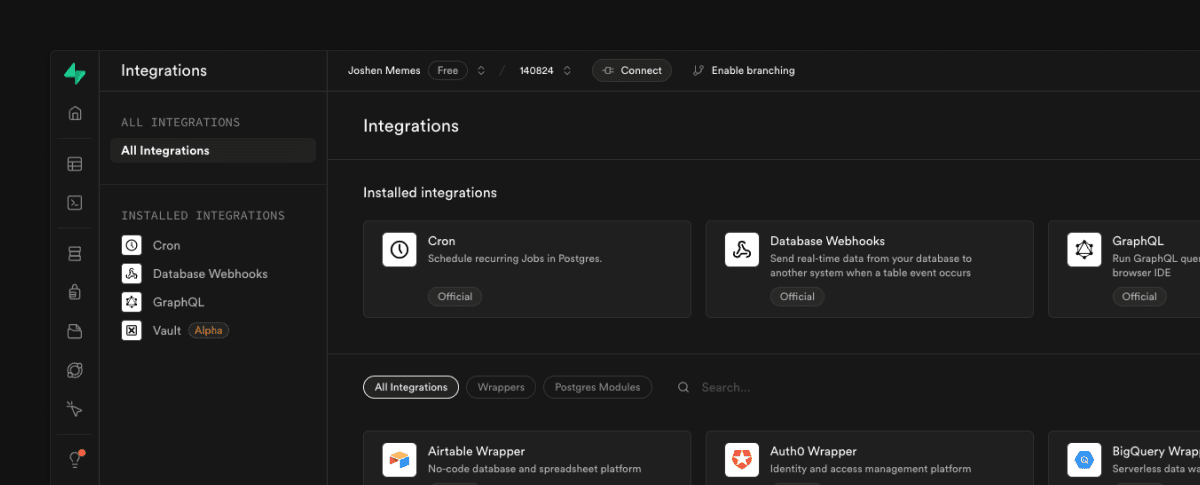Click the Airtable Wrapper logo icon
This screenshot has width=1200, height=485.
pyautogui.click(x=400, y=460)
